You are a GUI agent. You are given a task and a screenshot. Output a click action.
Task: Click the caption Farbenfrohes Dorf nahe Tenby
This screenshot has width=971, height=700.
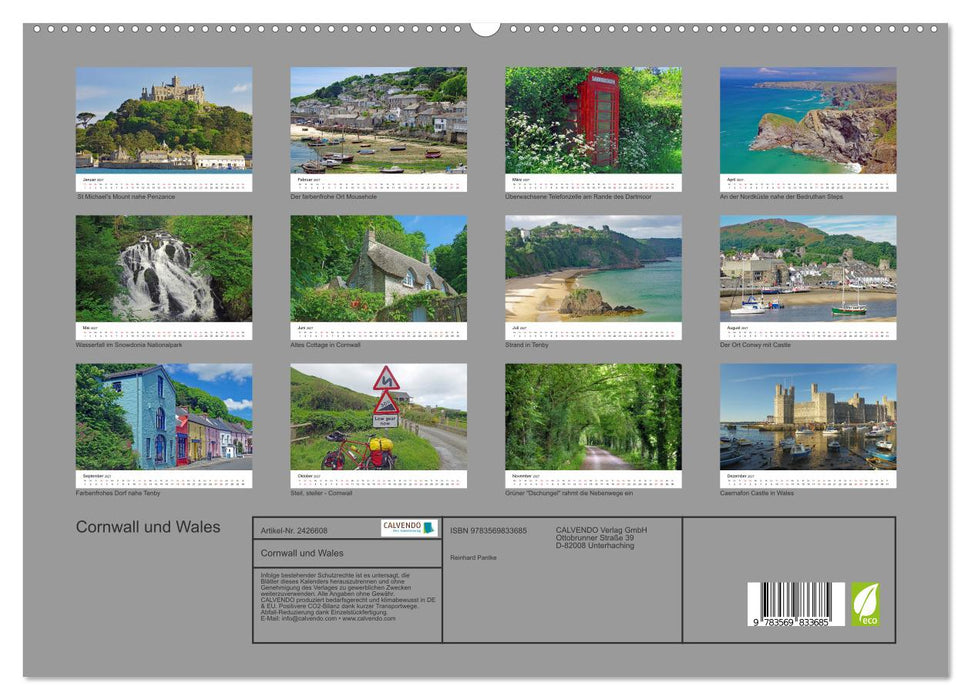(118, 493)
